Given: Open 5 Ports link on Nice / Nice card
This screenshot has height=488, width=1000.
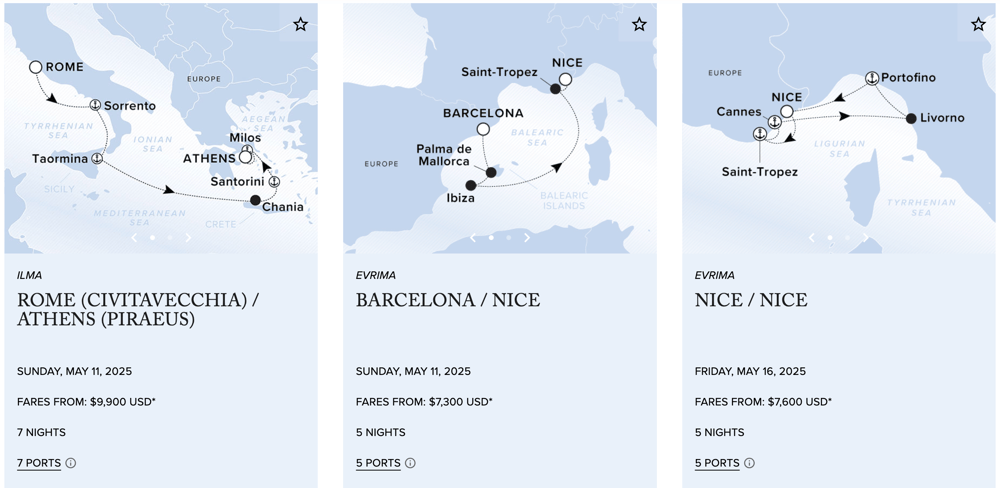Looking at the screenshot, I should pyautogui.click(x=717, y=463).
